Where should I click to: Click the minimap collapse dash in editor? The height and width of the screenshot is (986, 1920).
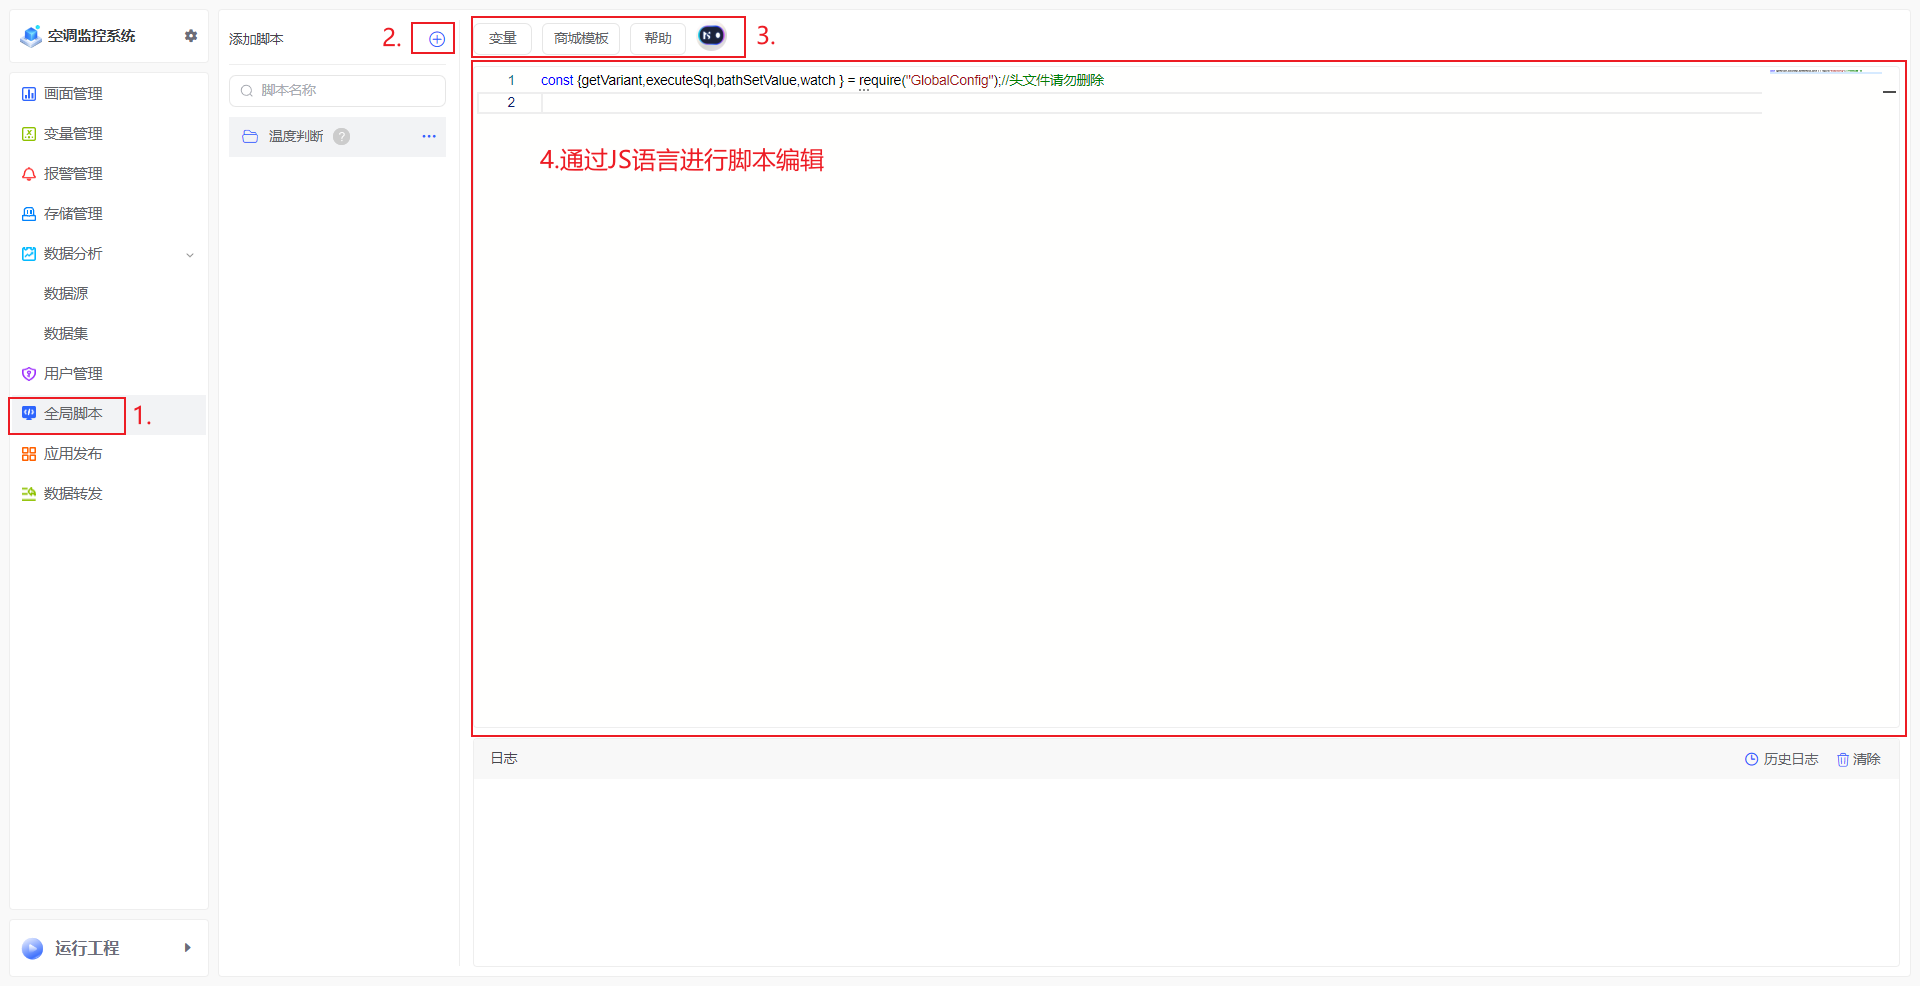pyautogui.click(x=1889, y=92)
